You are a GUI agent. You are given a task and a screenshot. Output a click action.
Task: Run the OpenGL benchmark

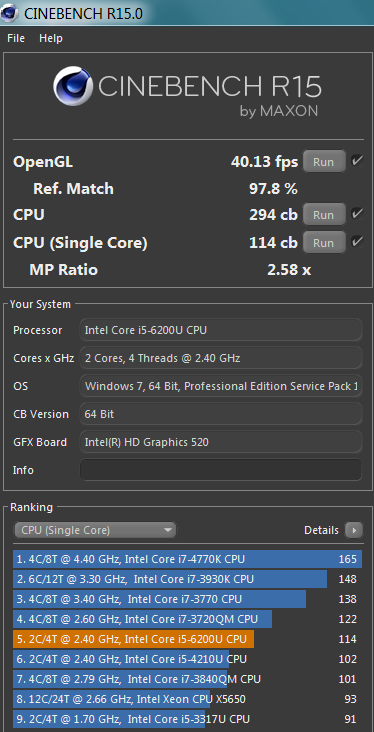(x=324, y=162)
